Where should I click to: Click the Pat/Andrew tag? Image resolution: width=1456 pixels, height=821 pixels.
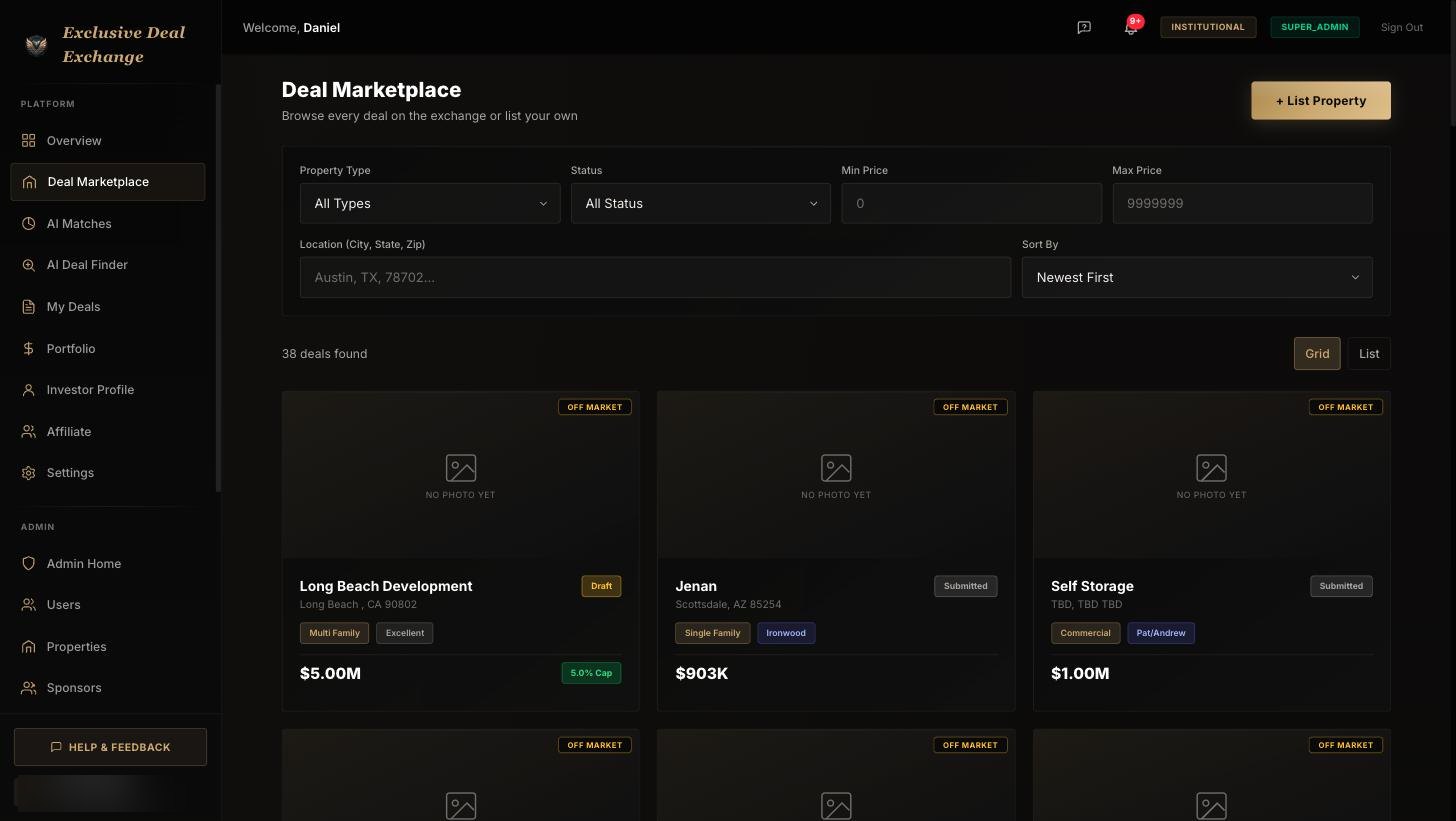pyautogui.click(x=1161, y=633)
